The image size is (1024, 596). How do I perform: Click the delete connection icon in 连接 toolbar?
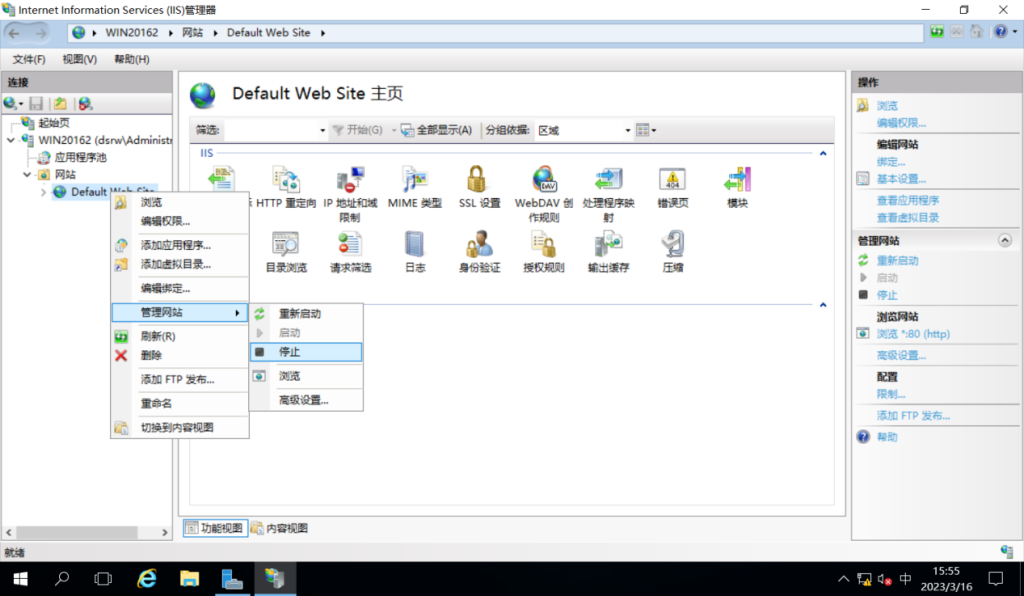[85, 104]
